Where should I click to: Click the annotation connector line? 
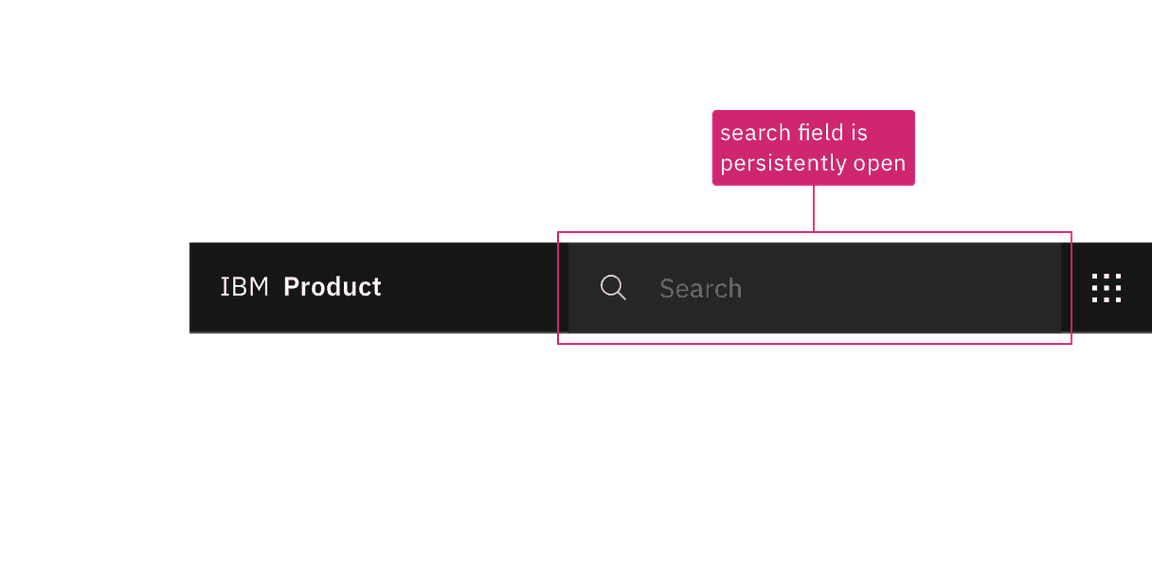coord(816,210)
